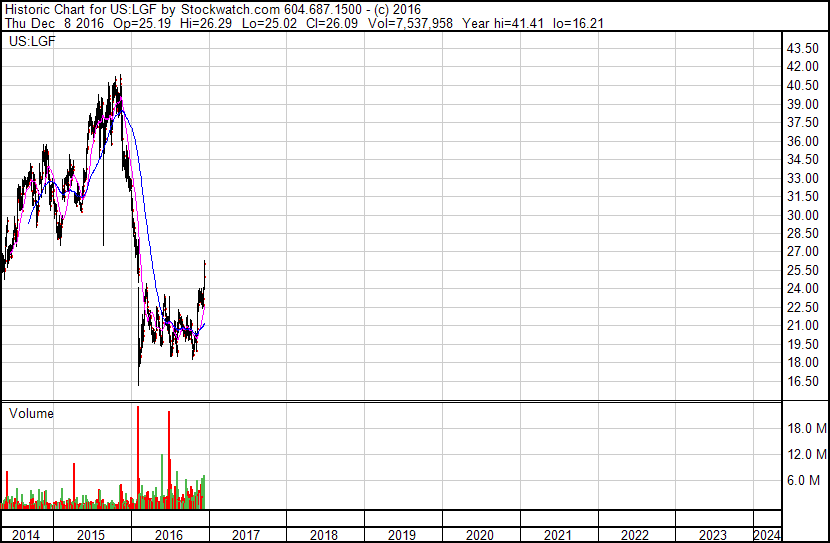Click the 16.50 price axis label
This screenshot has width=830, height=543.
804,381
